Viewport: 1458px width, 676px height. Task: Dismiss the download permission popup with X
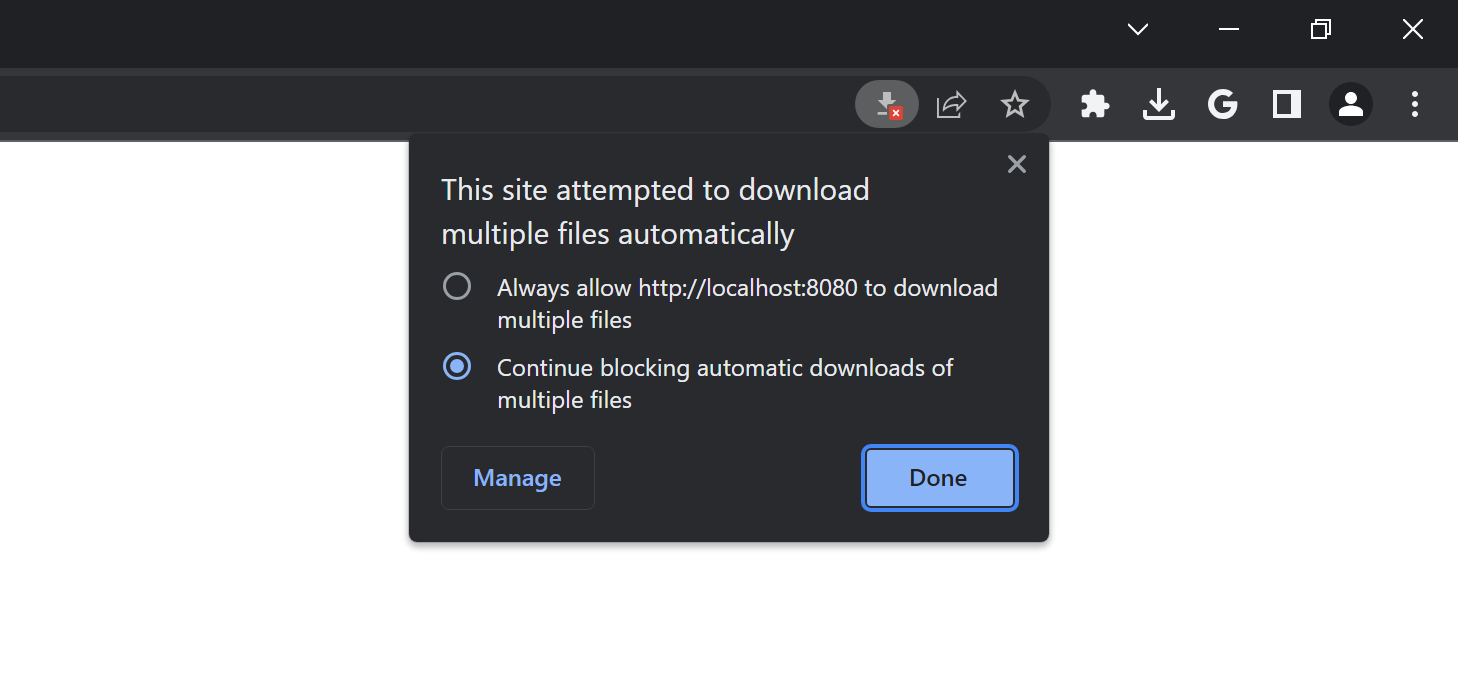(x=1016, y=163)
